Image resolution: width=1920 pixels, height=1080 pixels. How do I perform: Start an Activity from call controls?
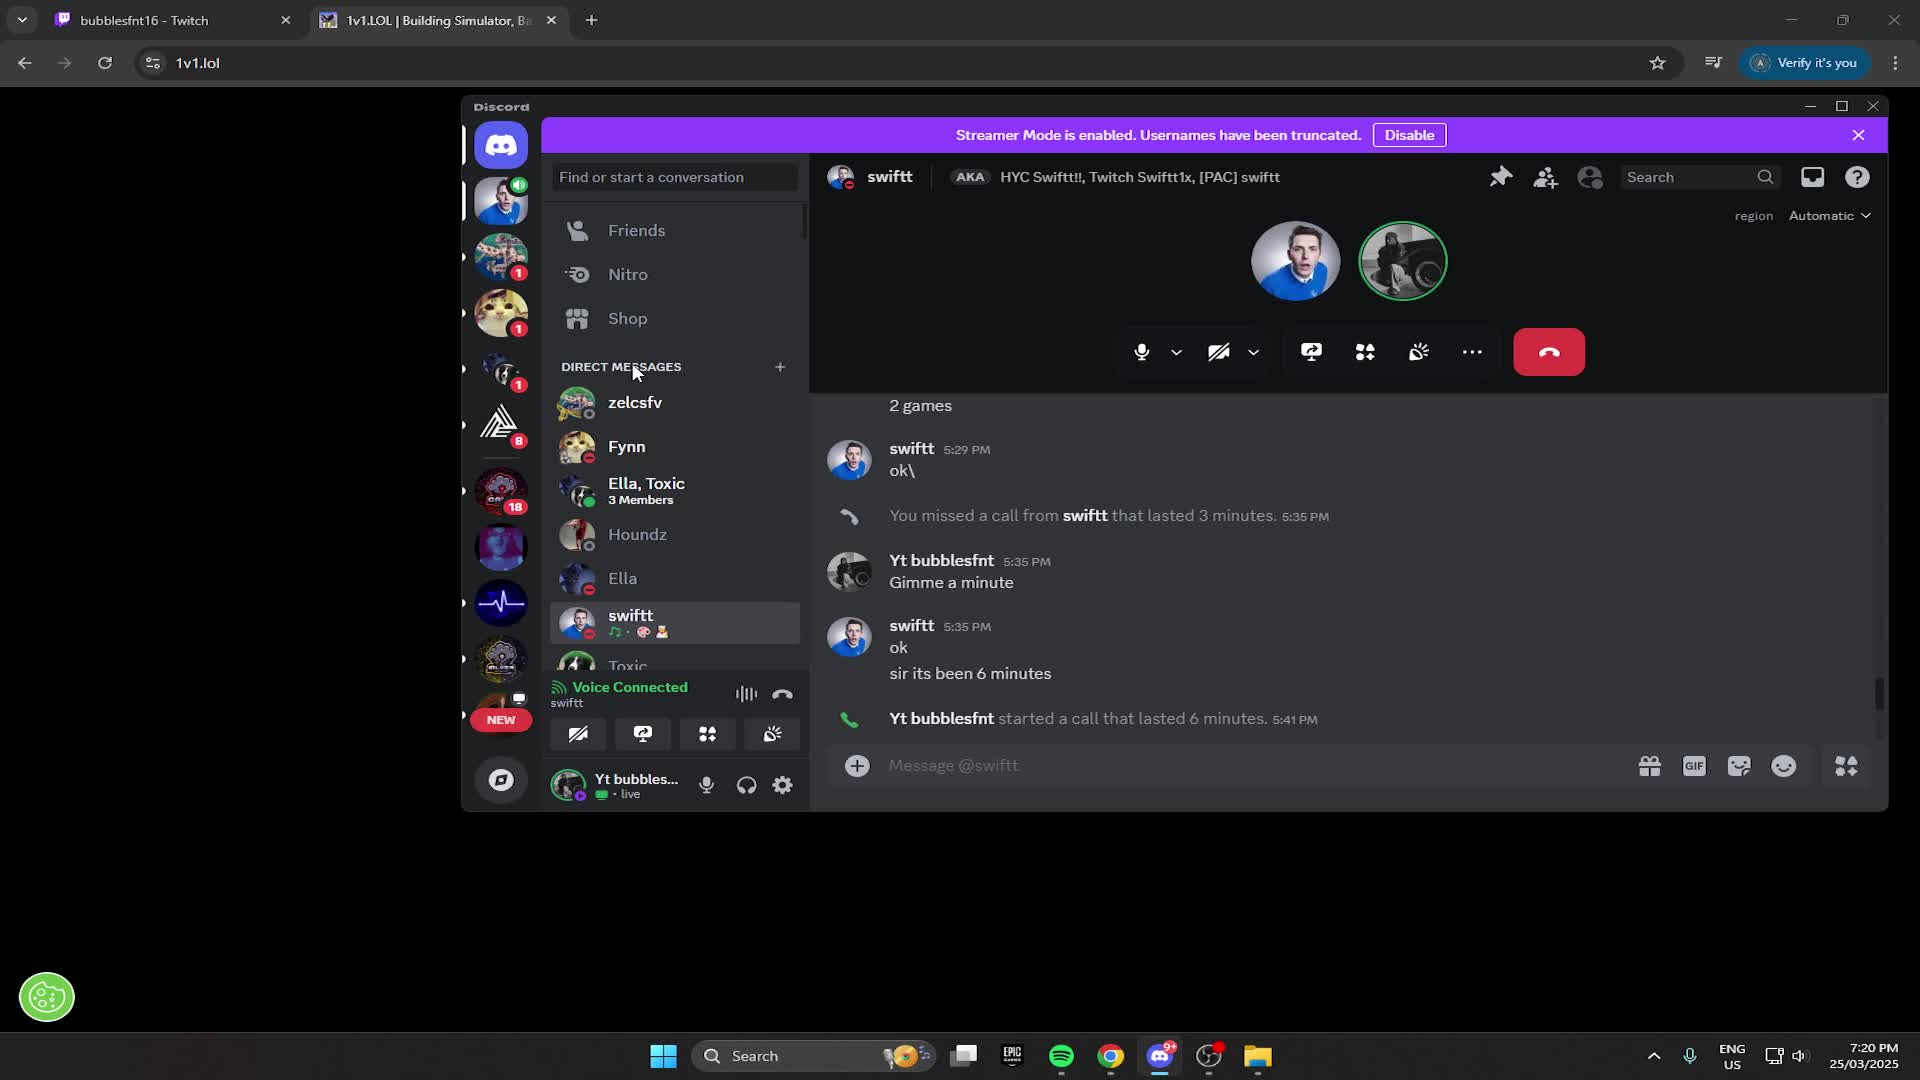click(x=1365, y=352)
